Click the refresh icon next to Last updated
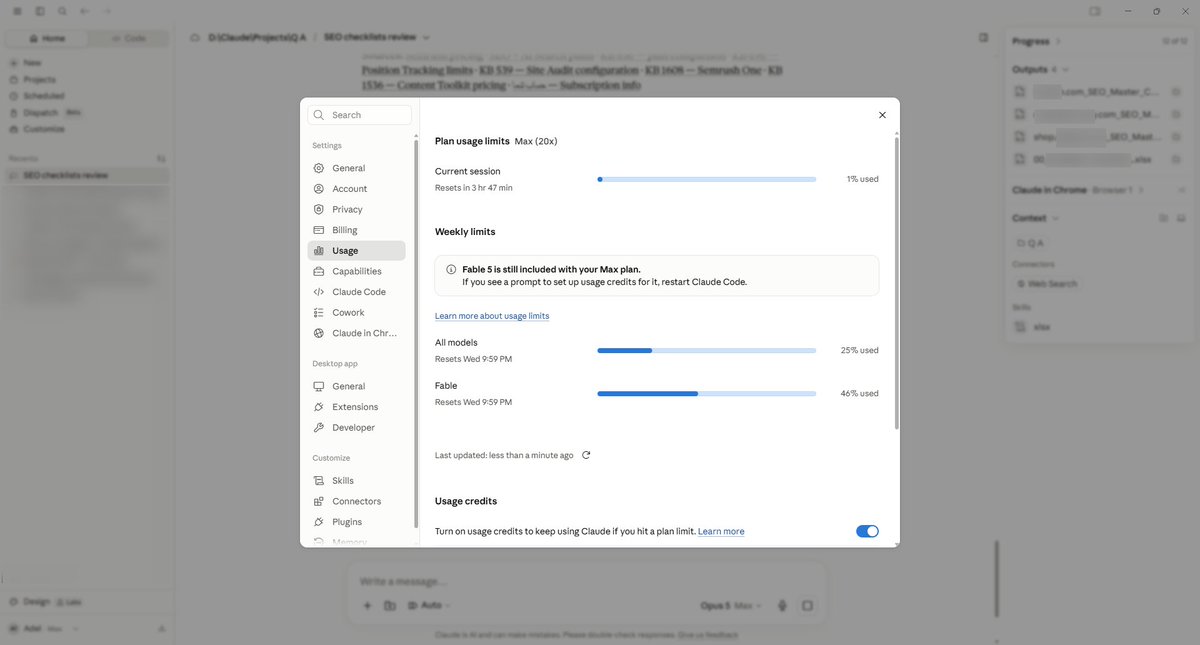The width and height of the screenshot is (1200, 645). [586, 455]
